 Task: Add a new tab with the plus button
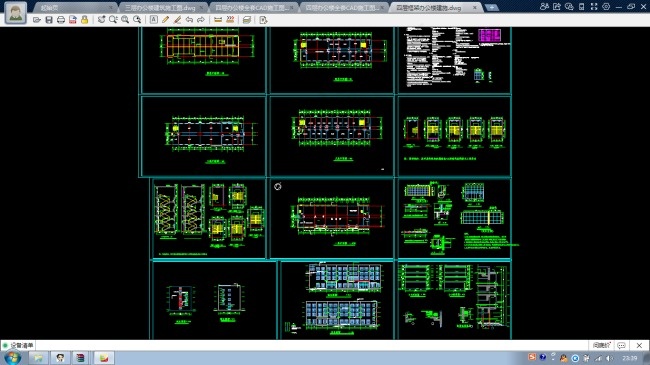point(492,7)
